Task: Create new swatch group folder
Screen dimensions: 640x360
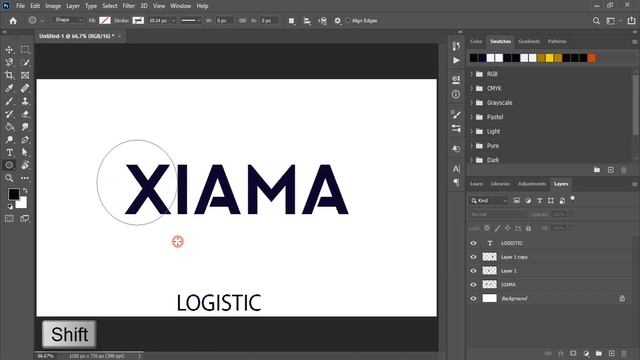Action: (597, 170)
